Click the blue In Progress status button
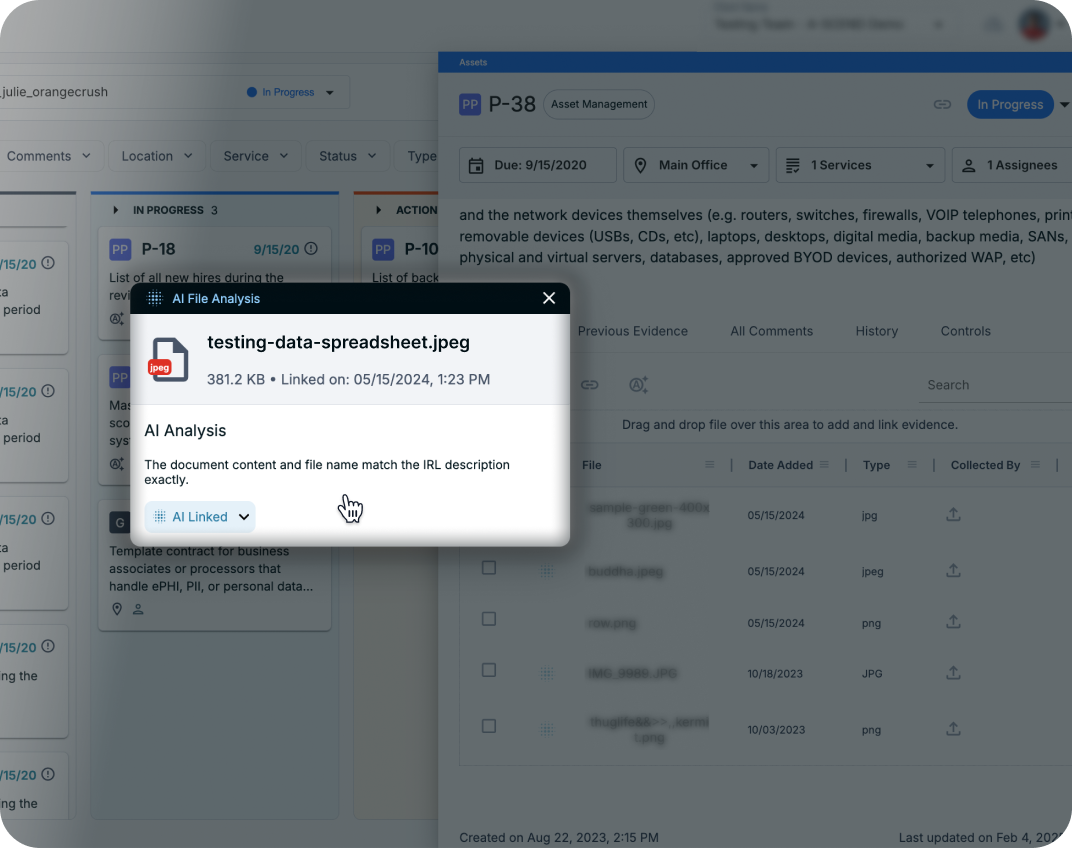Screen dimensions: 1072x848 1010,105
